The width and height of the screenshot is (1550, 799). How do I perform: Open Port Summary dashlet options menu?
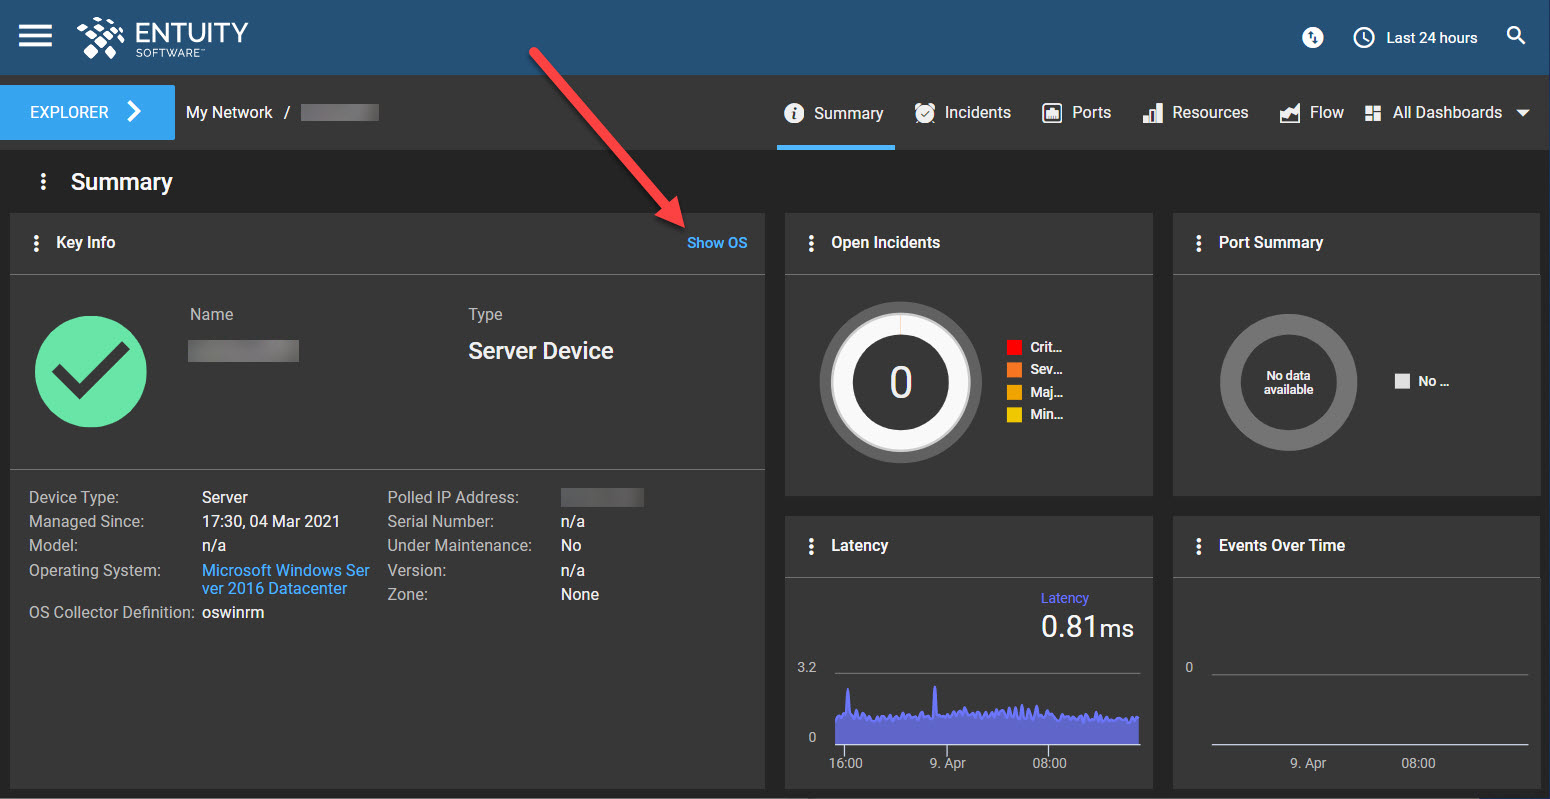pos(1199,243)
